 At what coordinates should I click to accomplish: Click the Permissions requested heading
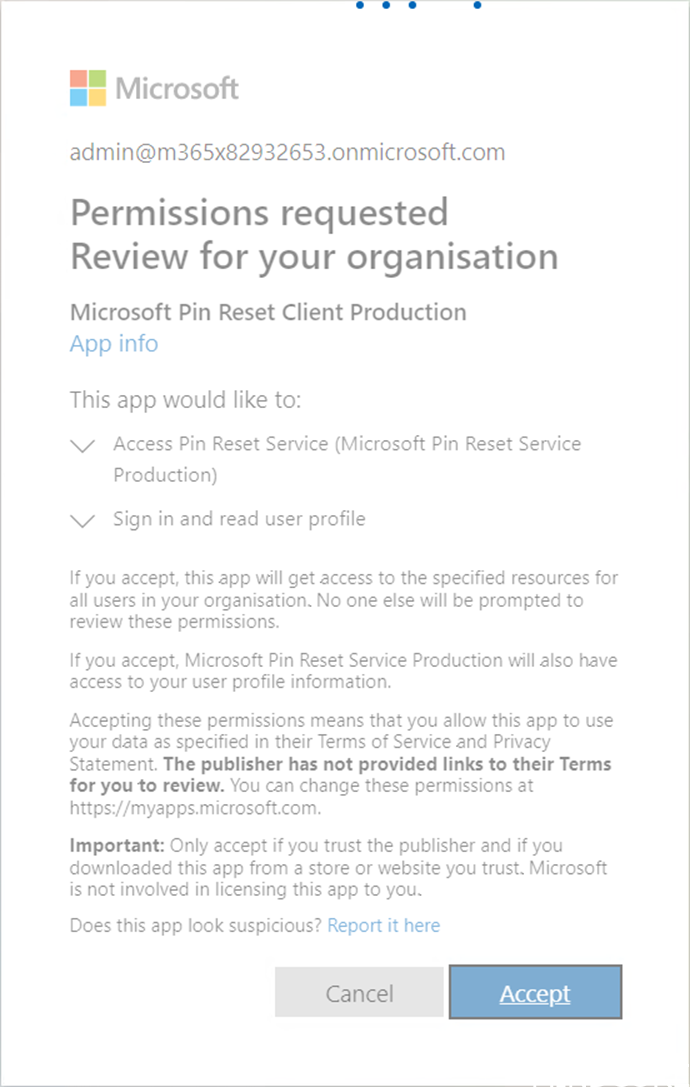point(259,212)
